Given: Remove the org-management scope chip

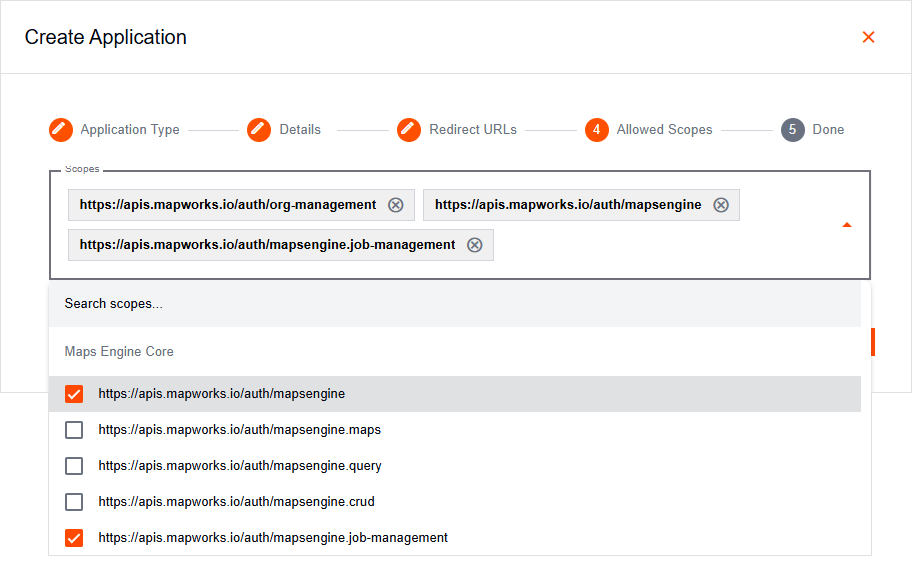Looking at the screenshot, I should [x=396, y=205].
